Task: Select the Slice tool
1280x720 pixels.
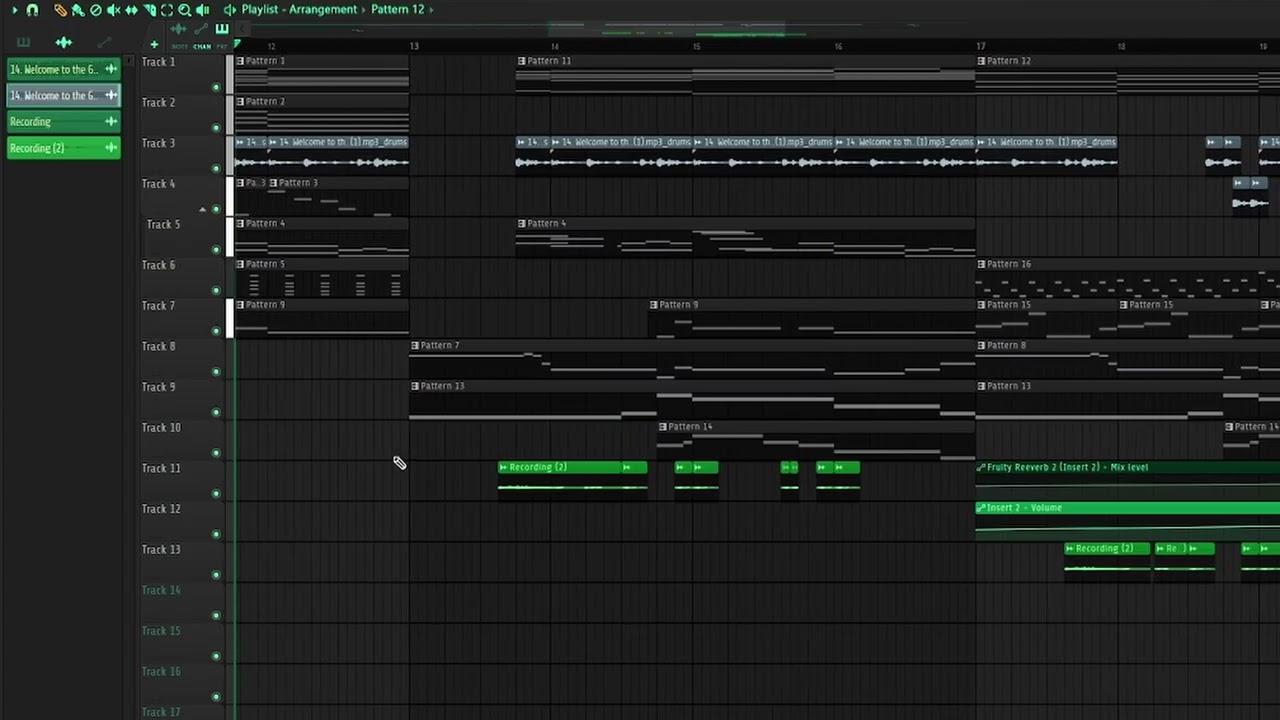Action: pos(149,10)
